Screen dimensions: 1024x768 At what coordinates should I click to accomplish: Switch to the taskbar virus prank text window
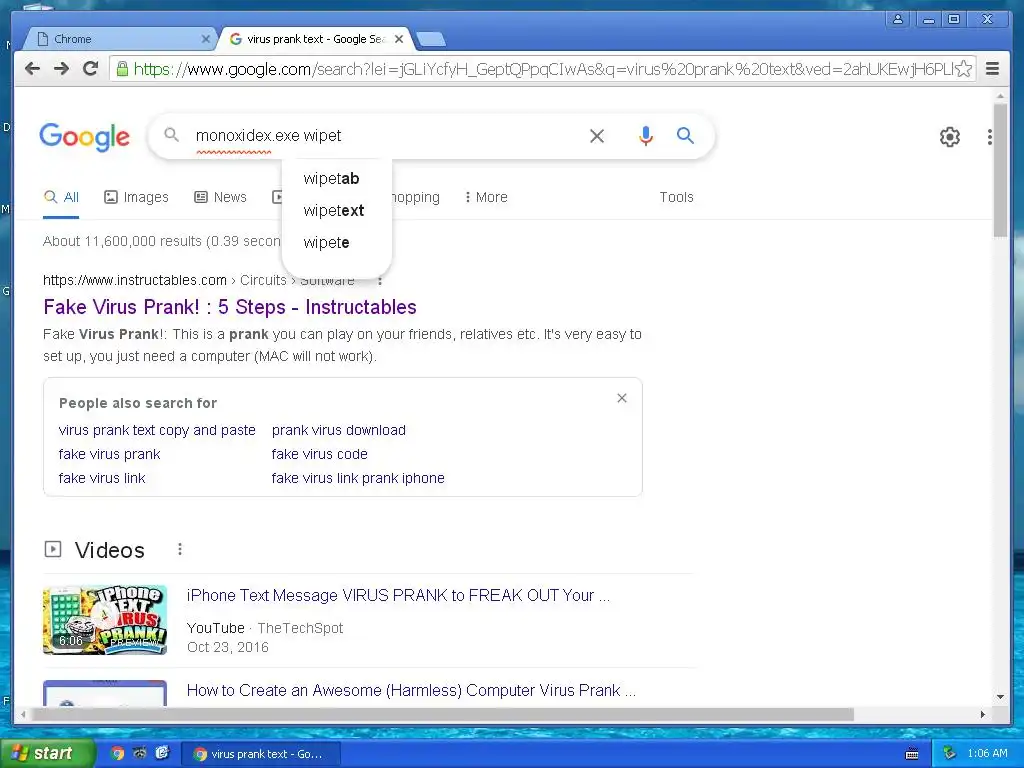pos(259,754)
